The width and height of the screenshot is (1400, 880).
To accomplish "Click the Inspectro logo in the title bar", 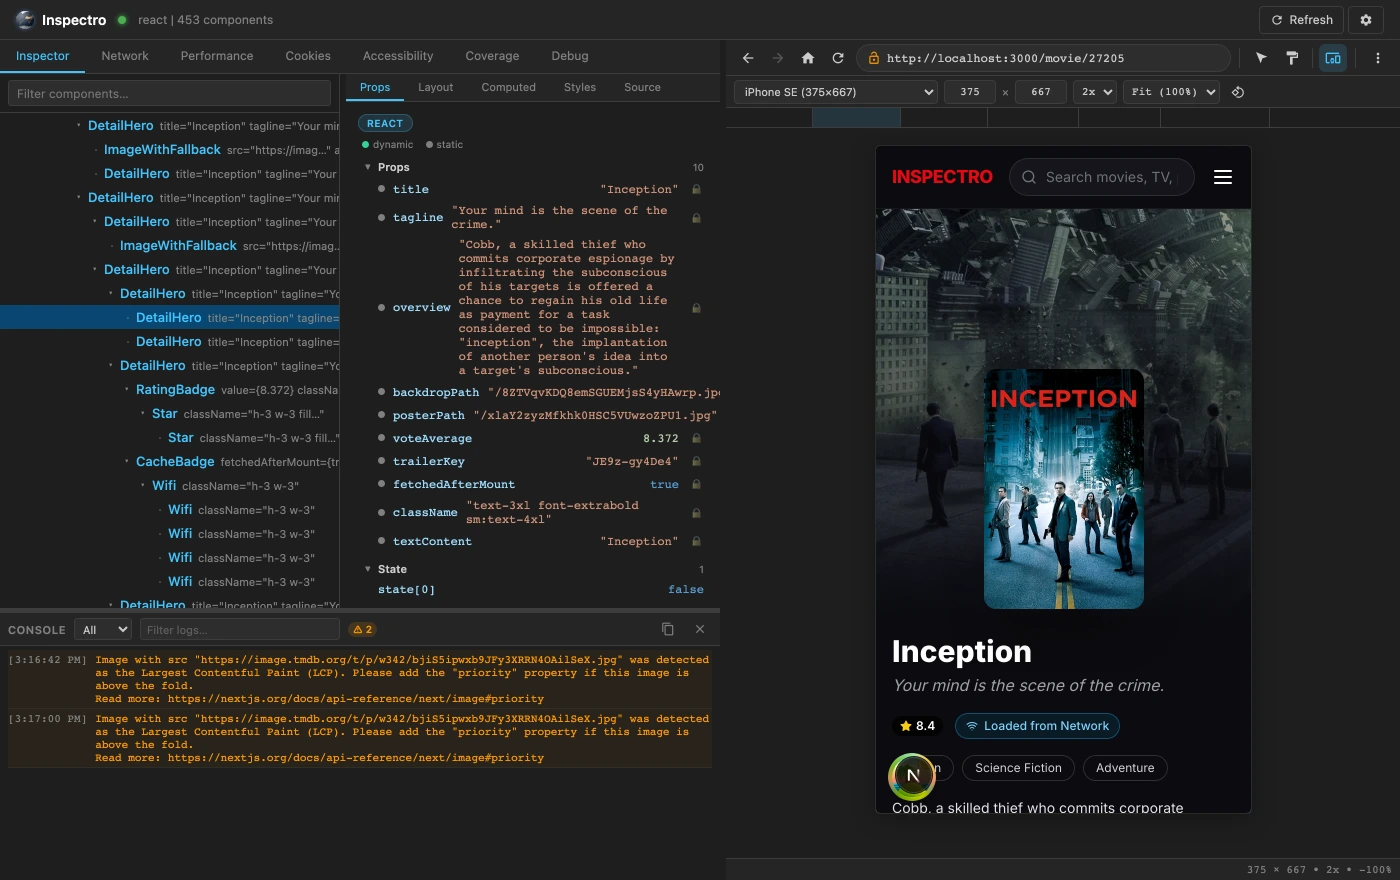I will click(x=25, y=20).
